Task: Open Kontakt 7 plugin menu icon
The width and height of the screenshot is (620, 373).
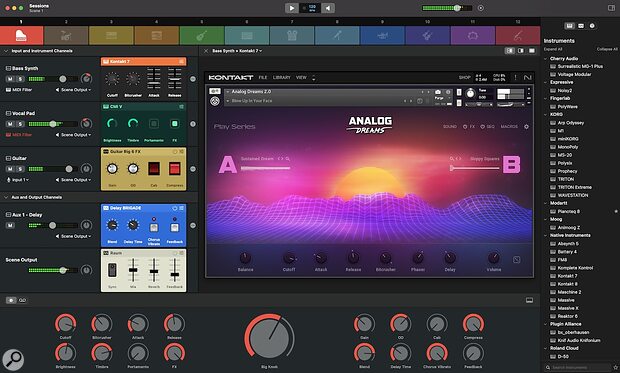Action: (181, 61)
